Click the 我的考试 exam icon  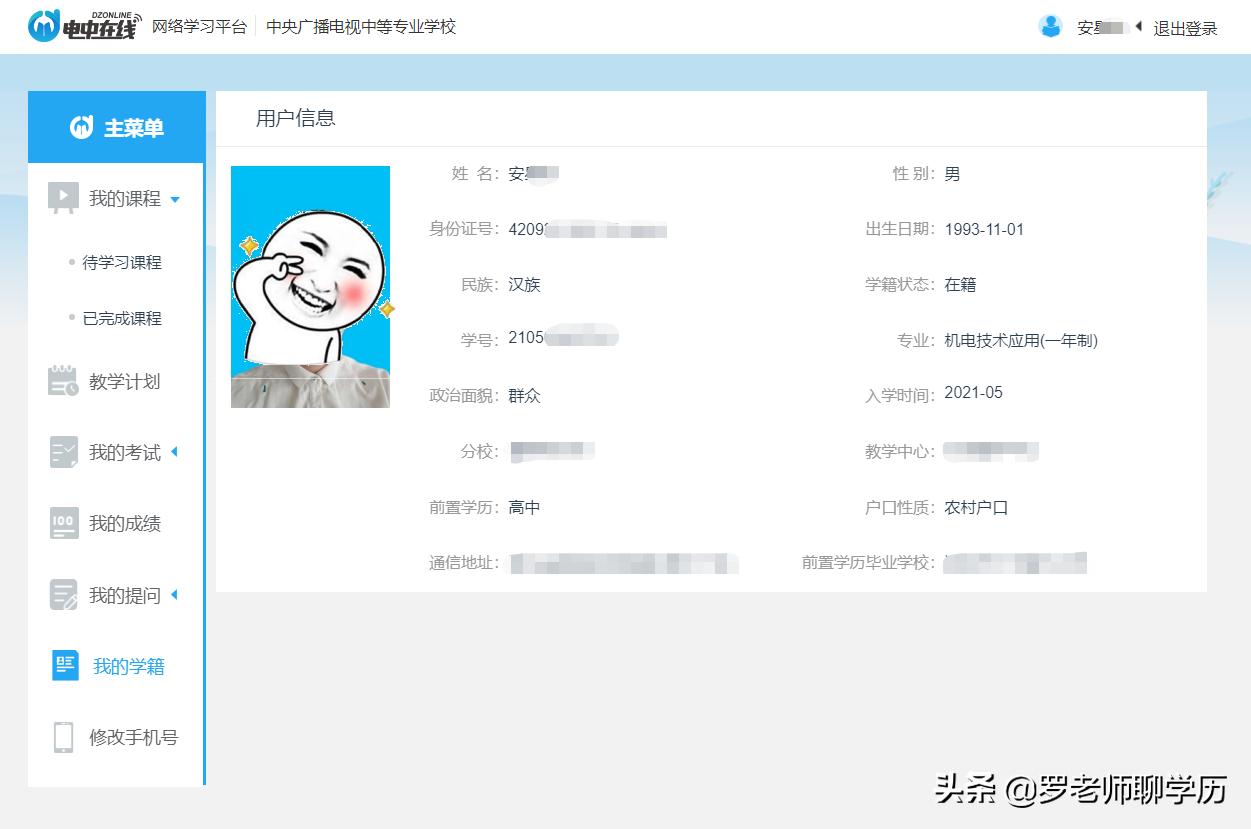tap(62, 452)
